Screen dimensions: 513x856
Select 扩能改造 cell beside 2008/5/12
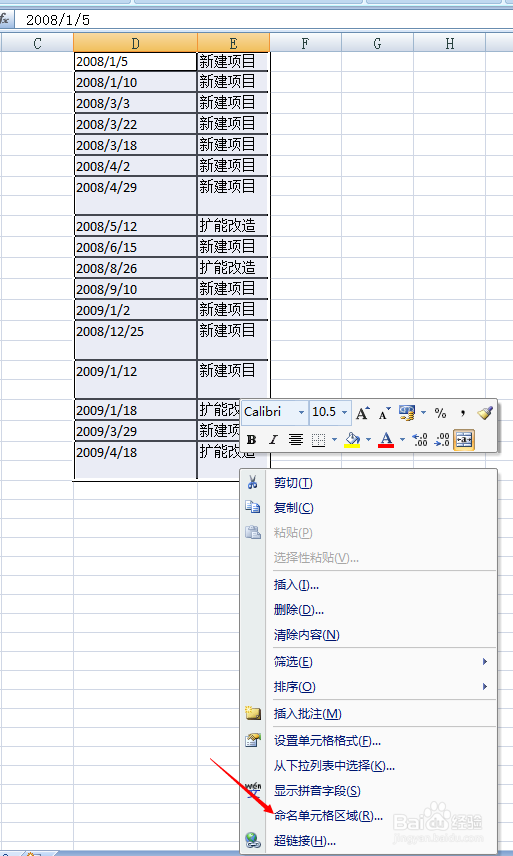tap(233, 225)
